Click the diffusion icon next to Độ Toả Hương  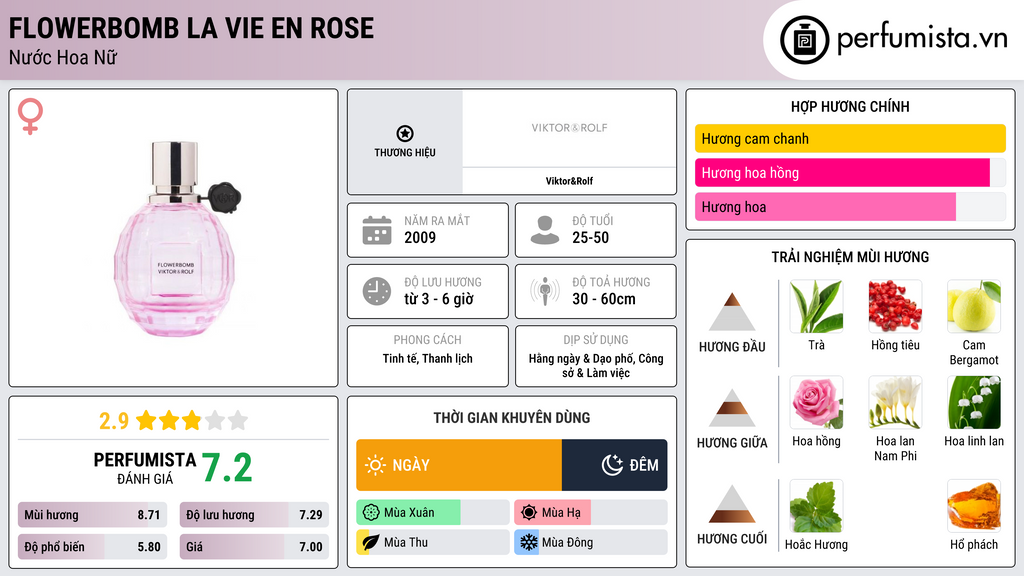[x=545, y=291]
